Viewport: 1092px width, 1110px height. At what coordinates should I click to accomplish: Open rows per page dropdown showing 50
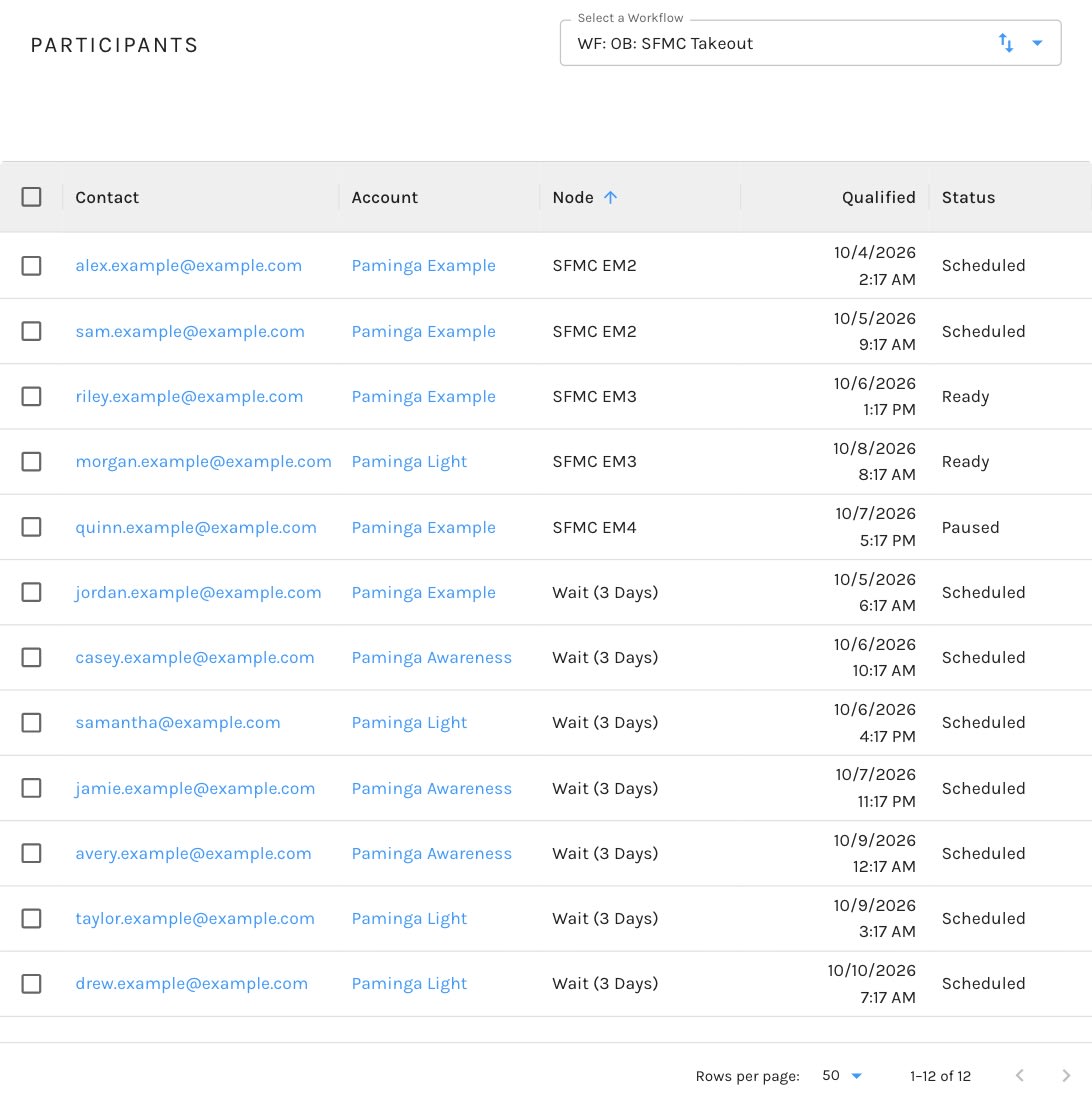coord(841,1075)
